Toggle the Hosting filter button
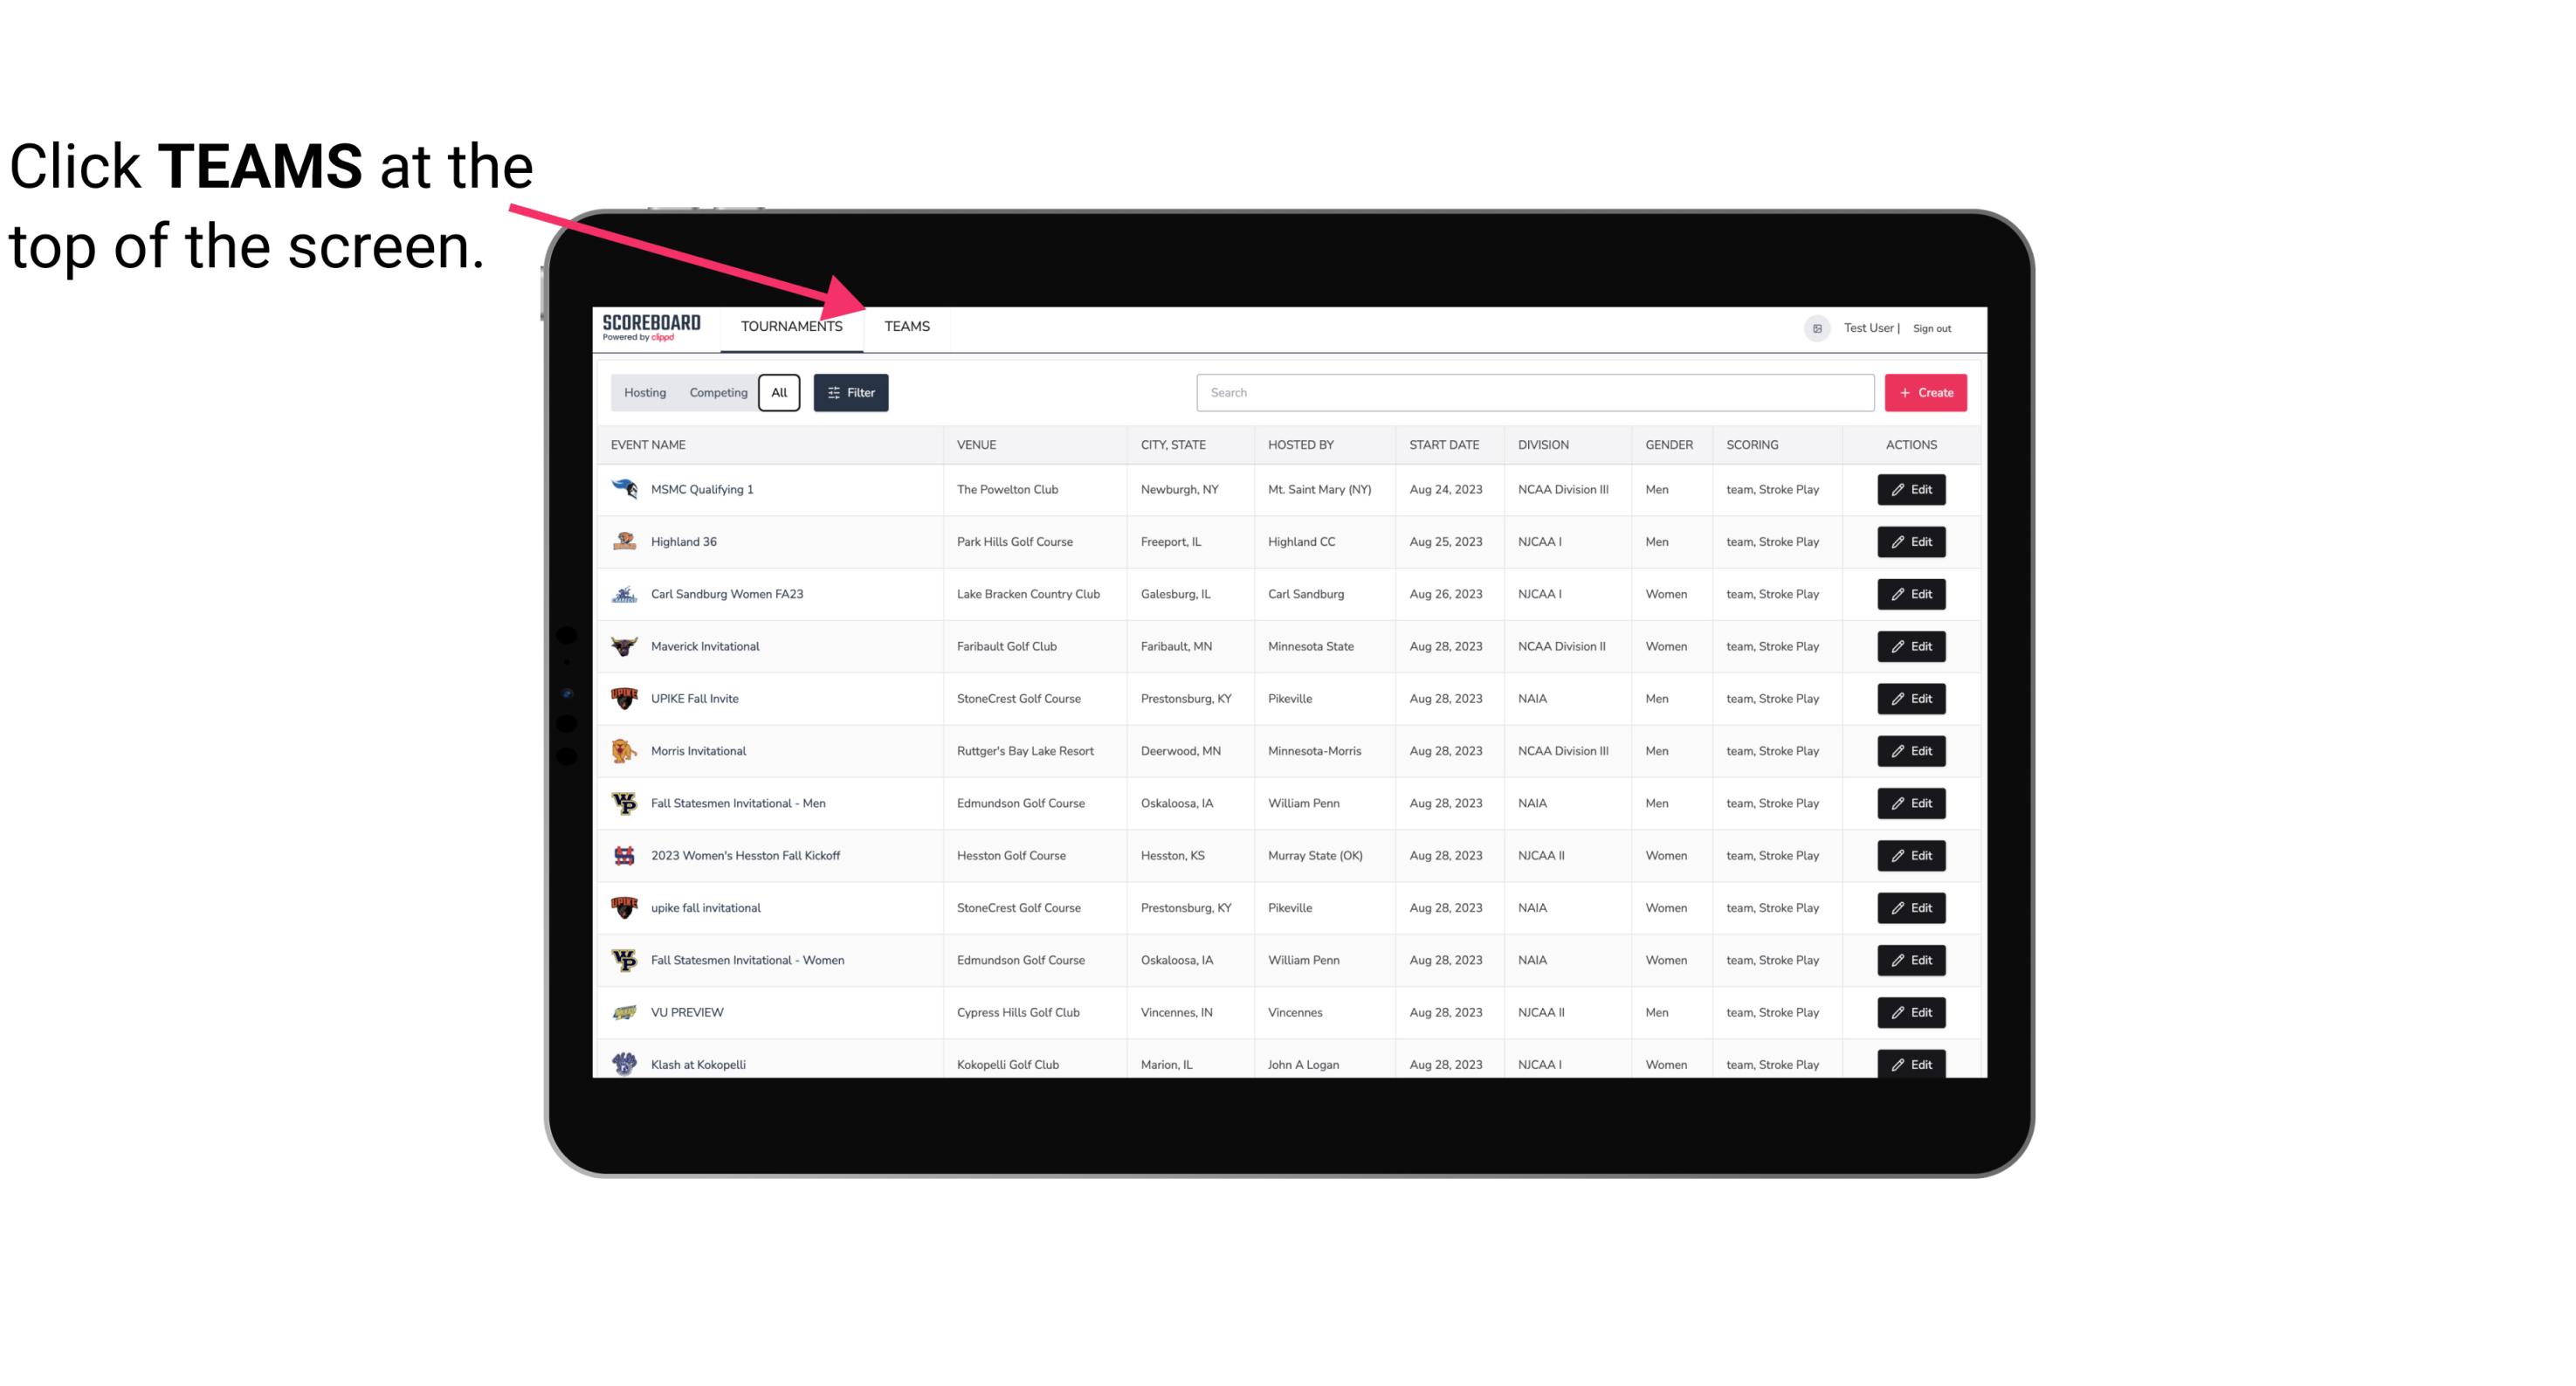 point(644,393)
